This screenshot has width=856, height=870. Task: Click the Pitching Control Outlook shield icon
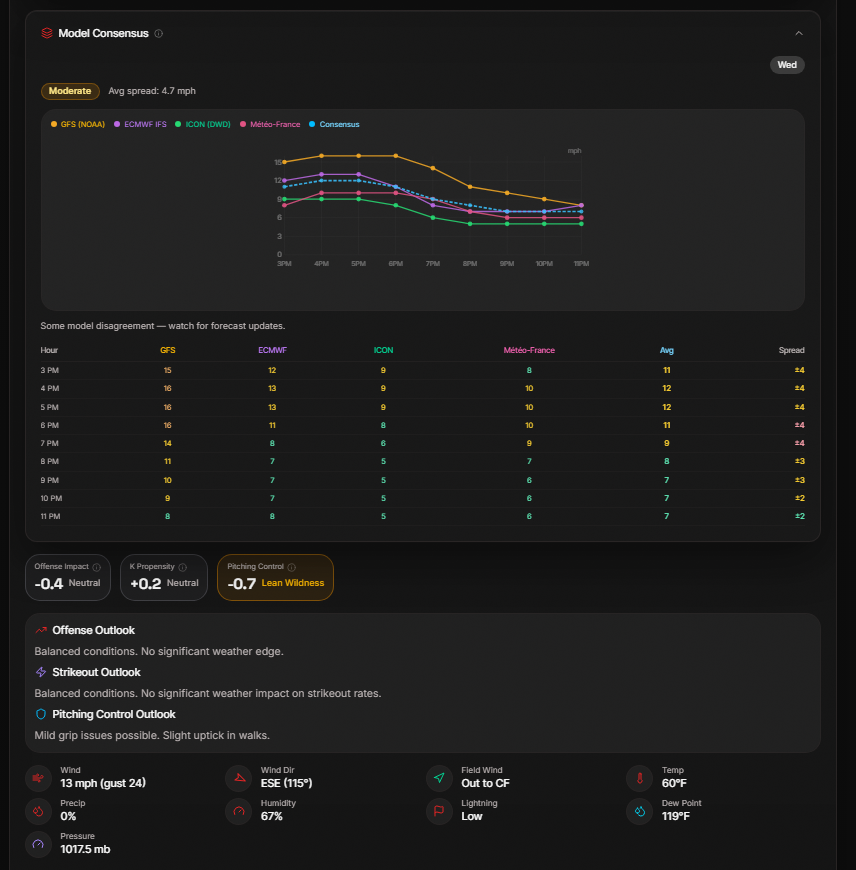41,714
